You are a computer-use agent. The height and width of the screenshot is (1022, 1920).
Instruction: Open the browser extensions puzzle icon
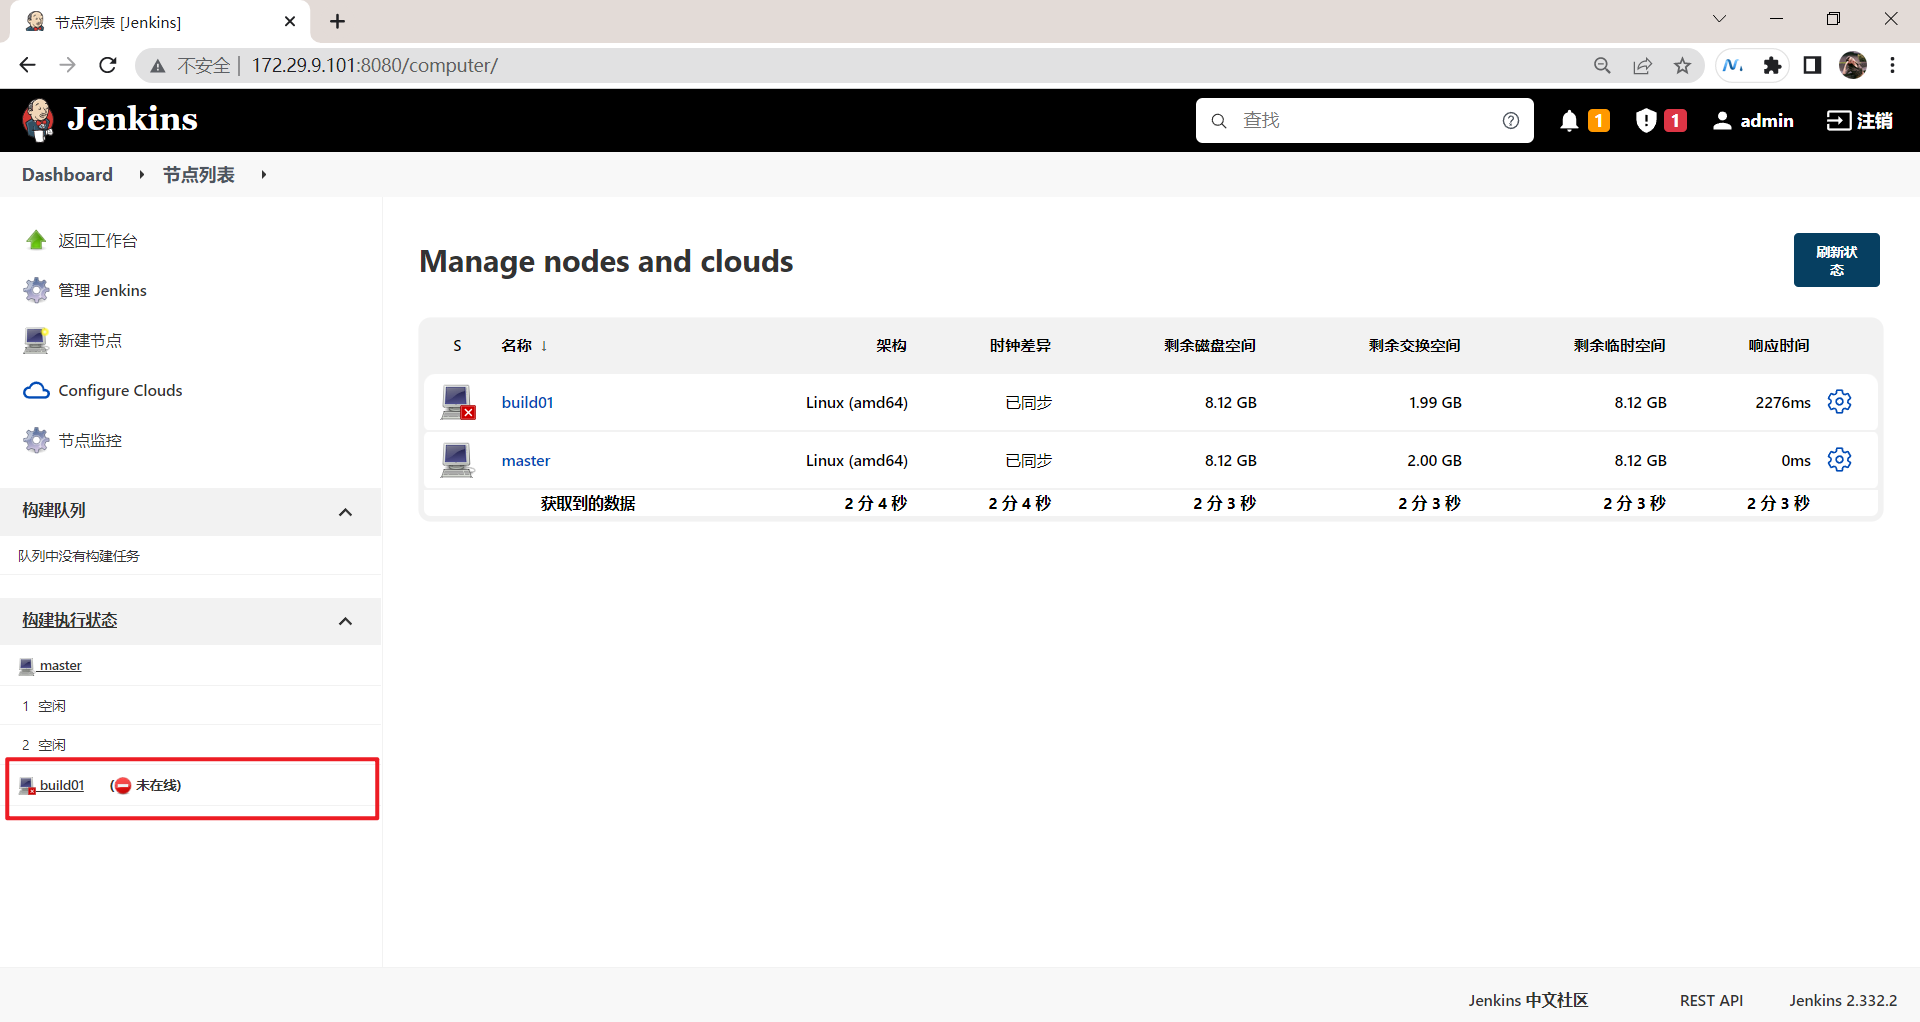(x=1772, y=65)
